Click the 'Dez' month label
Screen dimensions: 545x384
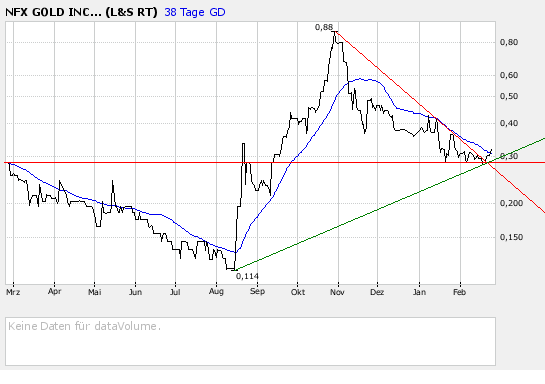point(377,292)
